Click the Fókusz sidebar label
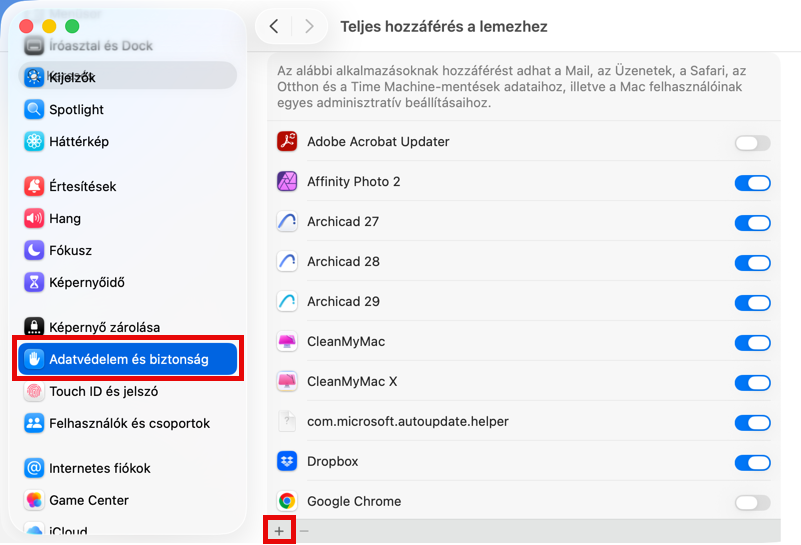 click(x=70, y=250)
